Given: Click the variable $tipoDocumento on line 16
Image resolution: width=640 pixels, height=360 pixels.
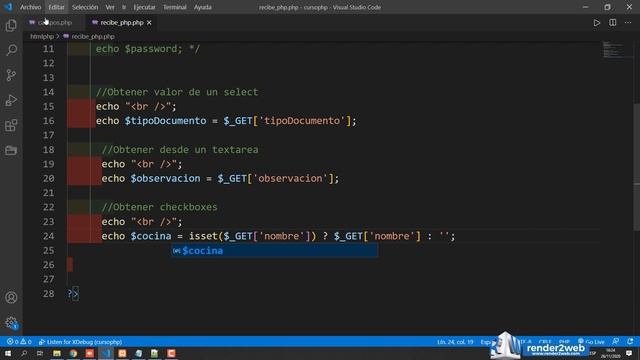Looking at the screenshot, I should click(165, 121).
